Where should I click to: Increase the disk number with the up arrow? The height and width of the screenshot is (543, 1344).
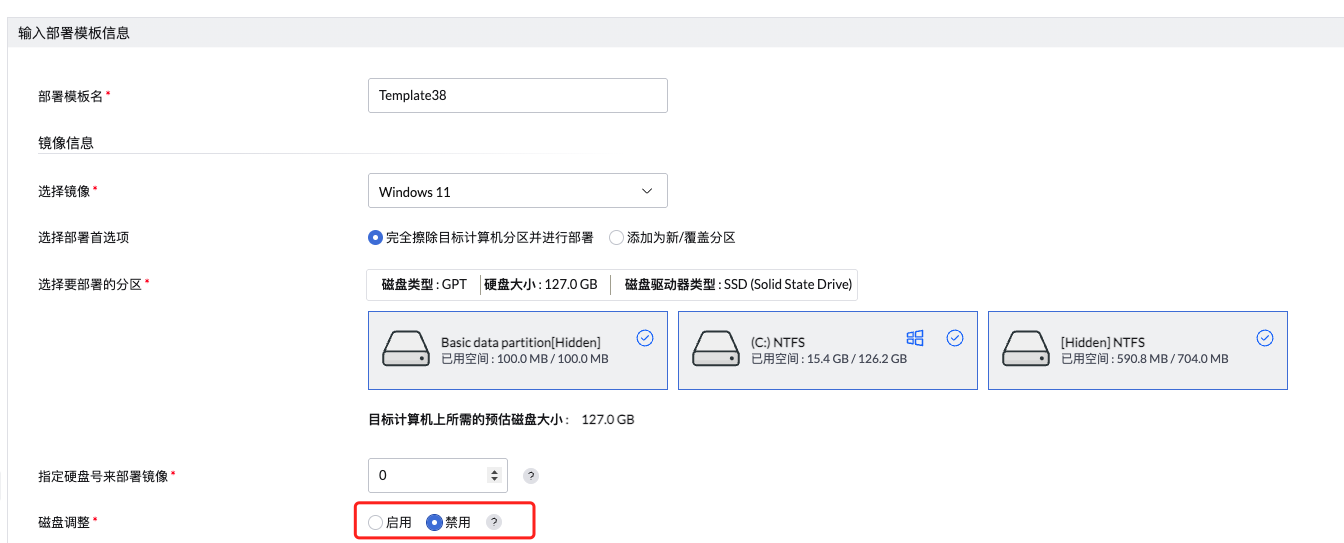[x=493, y=471]
